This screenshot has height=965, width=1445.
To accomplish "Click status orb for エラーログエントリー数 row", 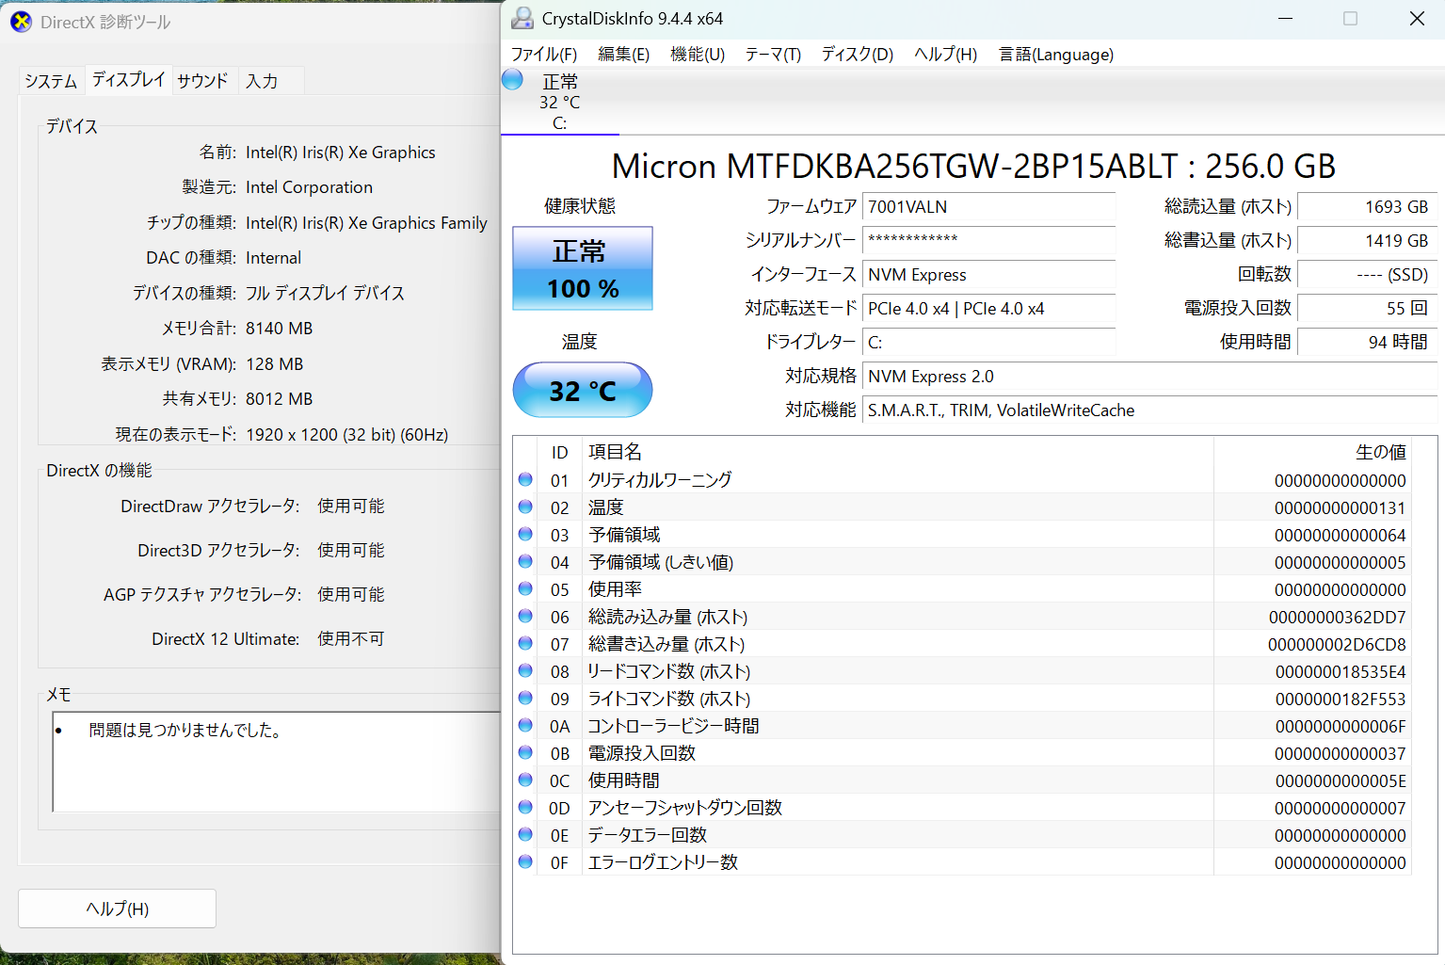I will click(525, 862).
